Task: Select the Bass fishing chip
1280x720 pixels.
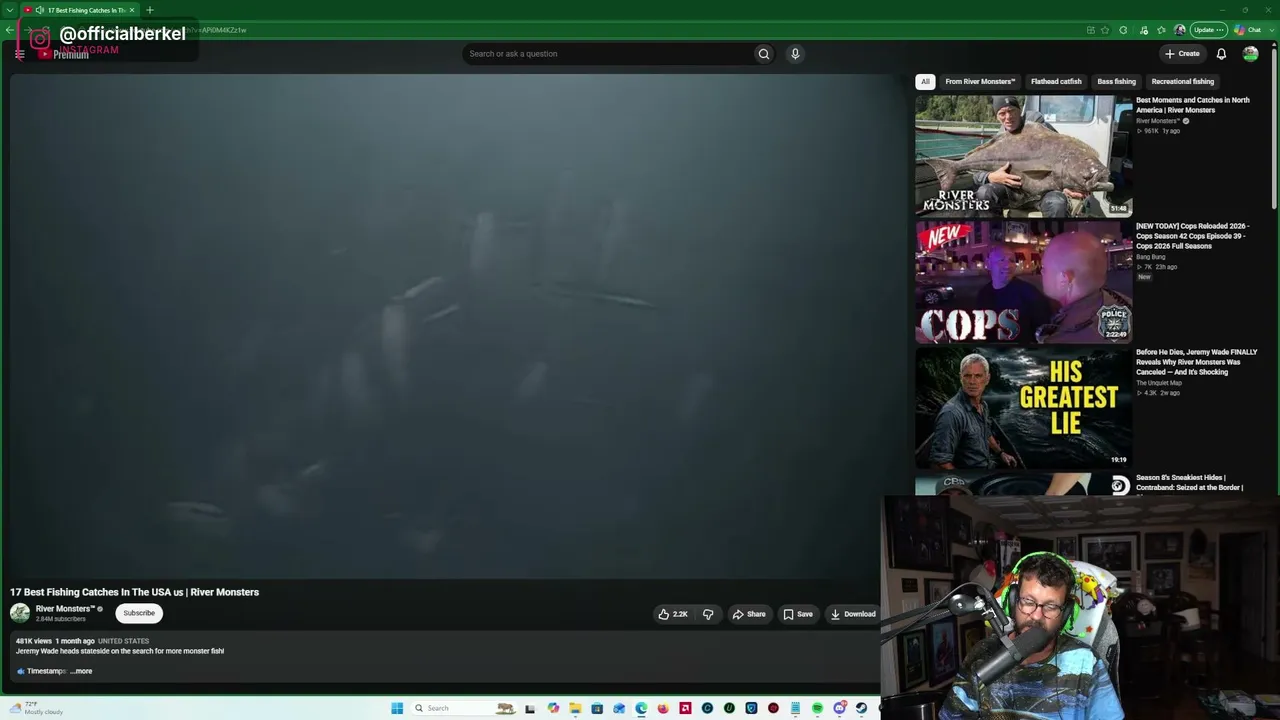Action: (x=1116, y=82)
